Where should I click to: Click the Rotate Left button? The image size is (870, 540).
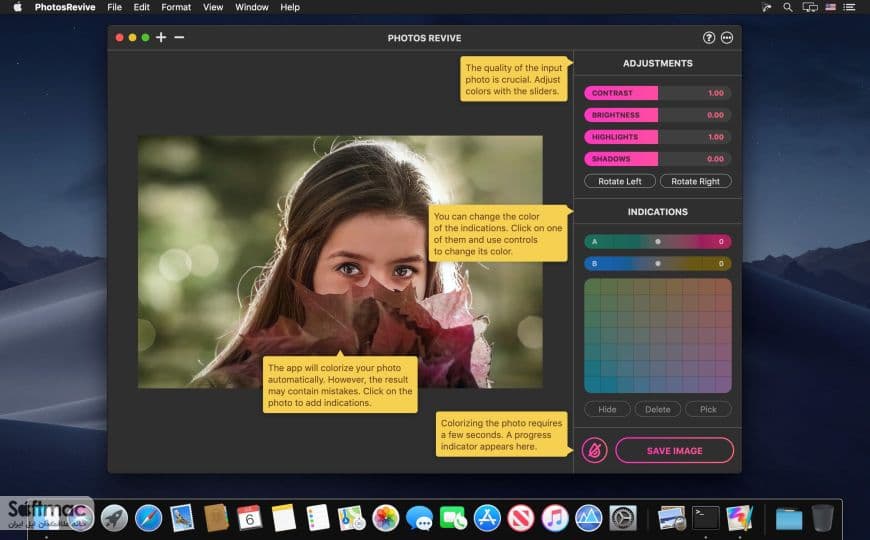coord(620,181)
